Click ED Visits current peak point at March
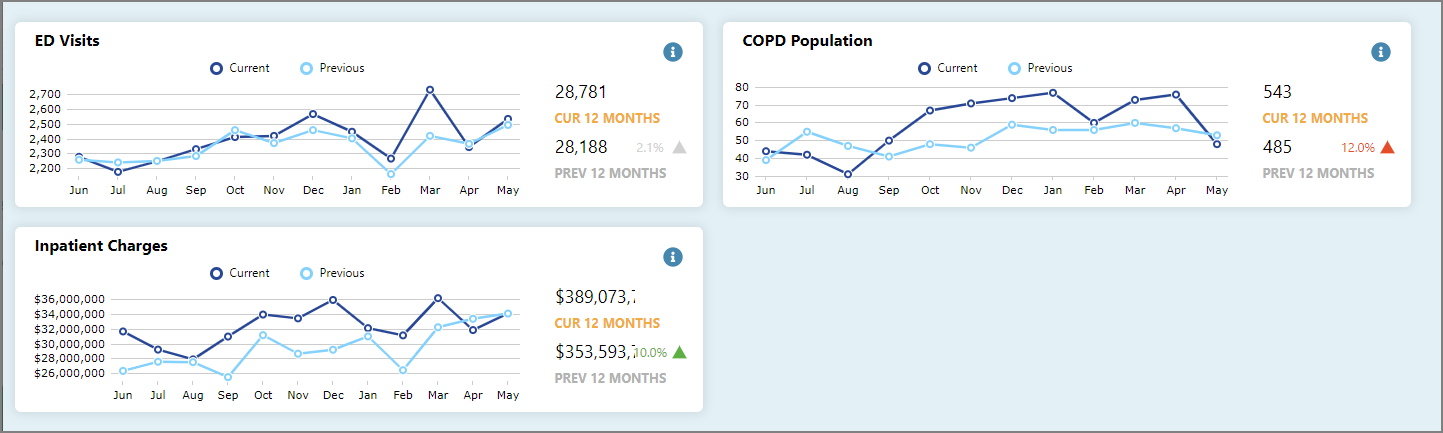This screenshot has height=433, width=1443. coord(430,90)
